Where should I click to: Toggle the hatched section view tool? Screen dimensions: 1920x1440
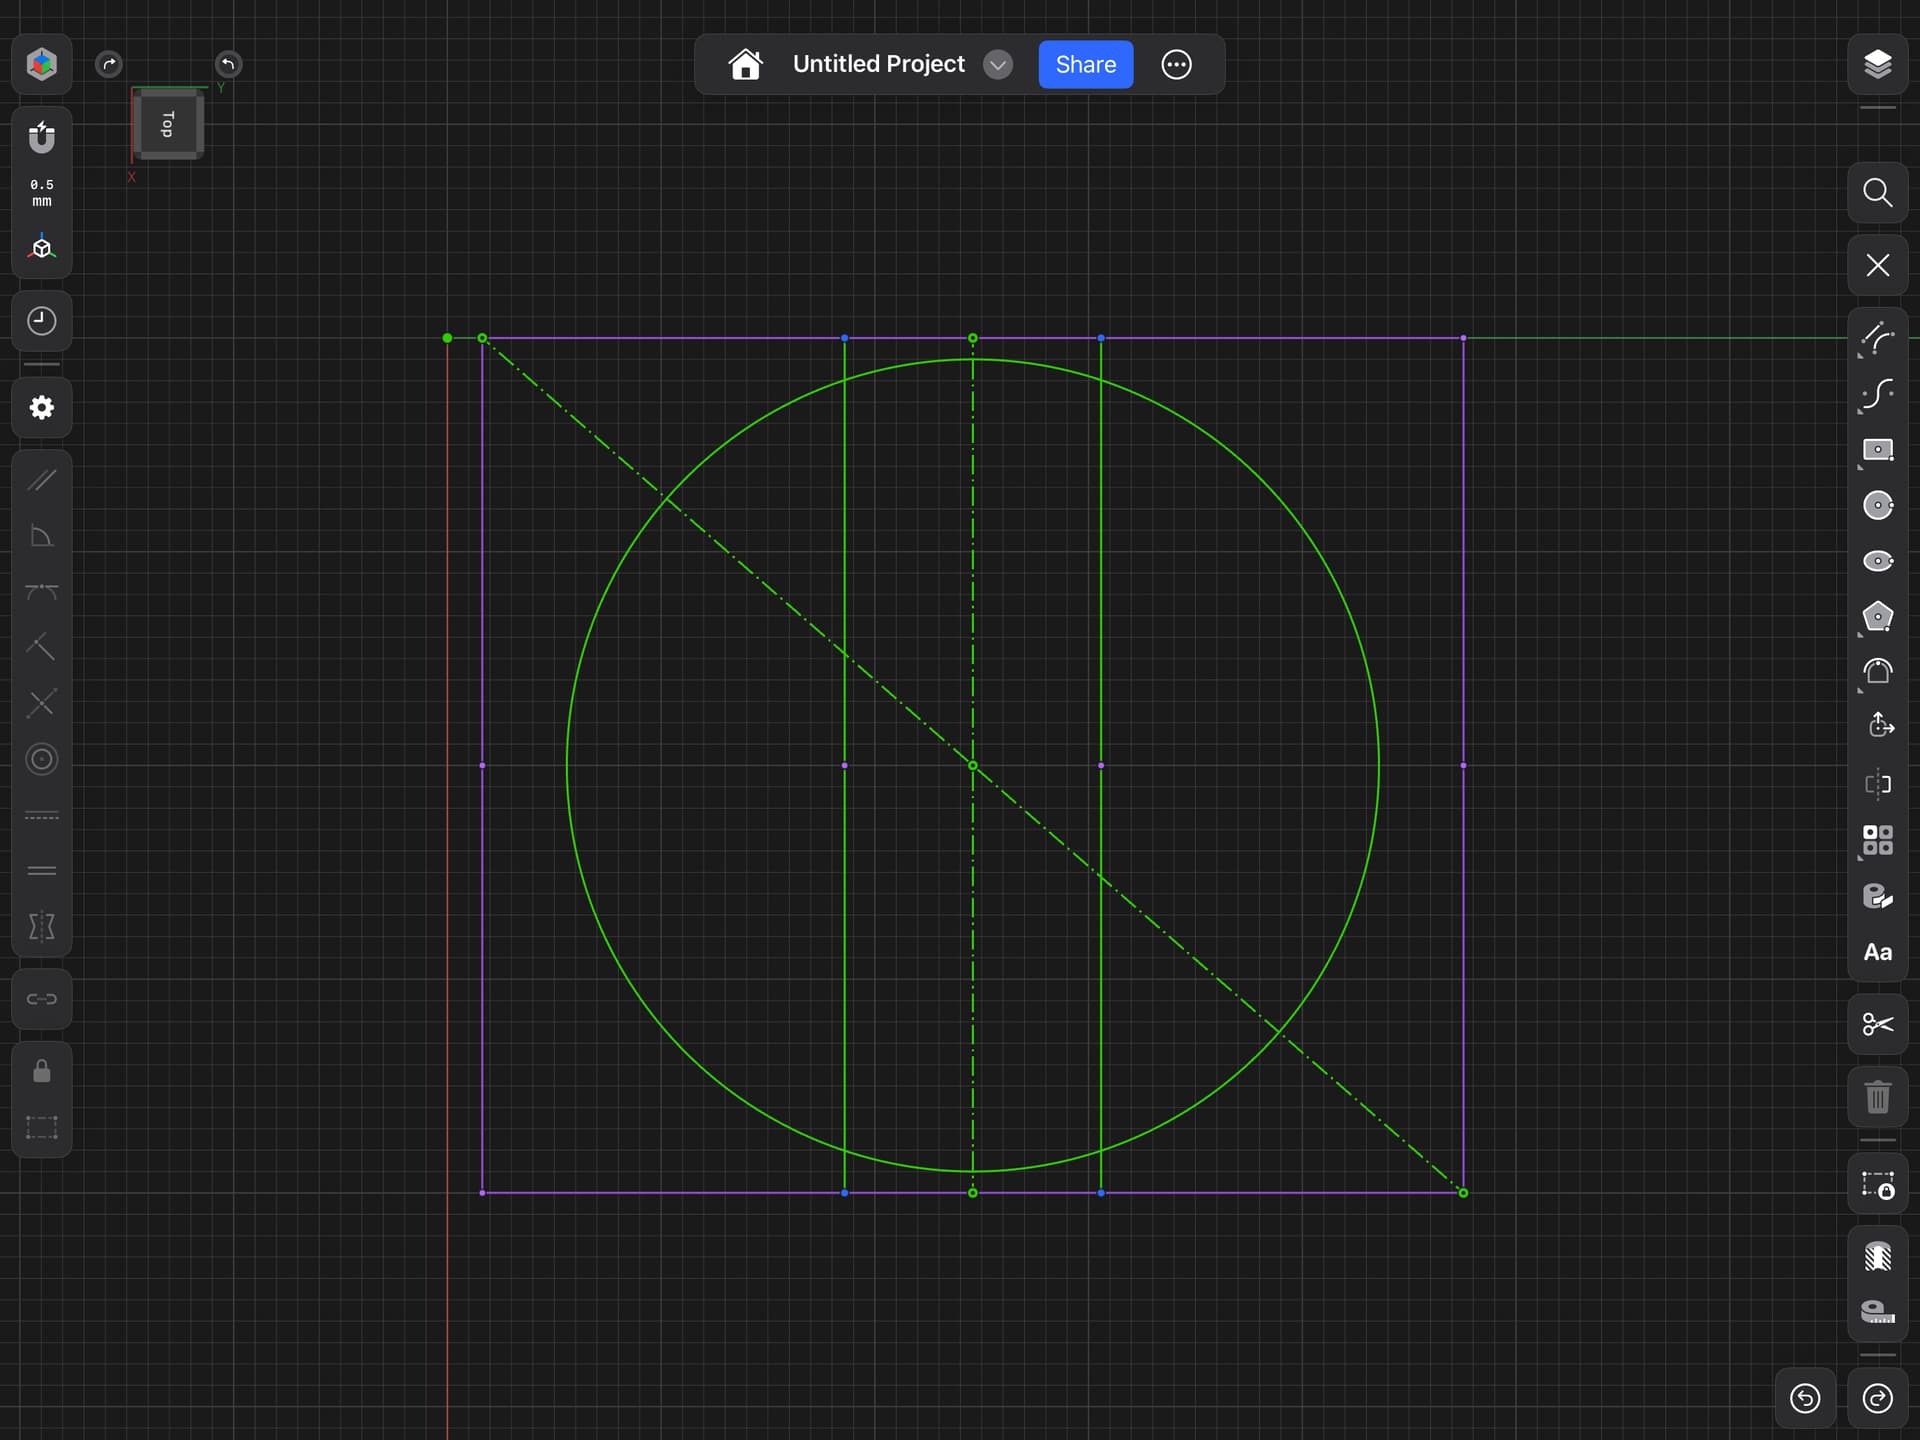1877,1257
